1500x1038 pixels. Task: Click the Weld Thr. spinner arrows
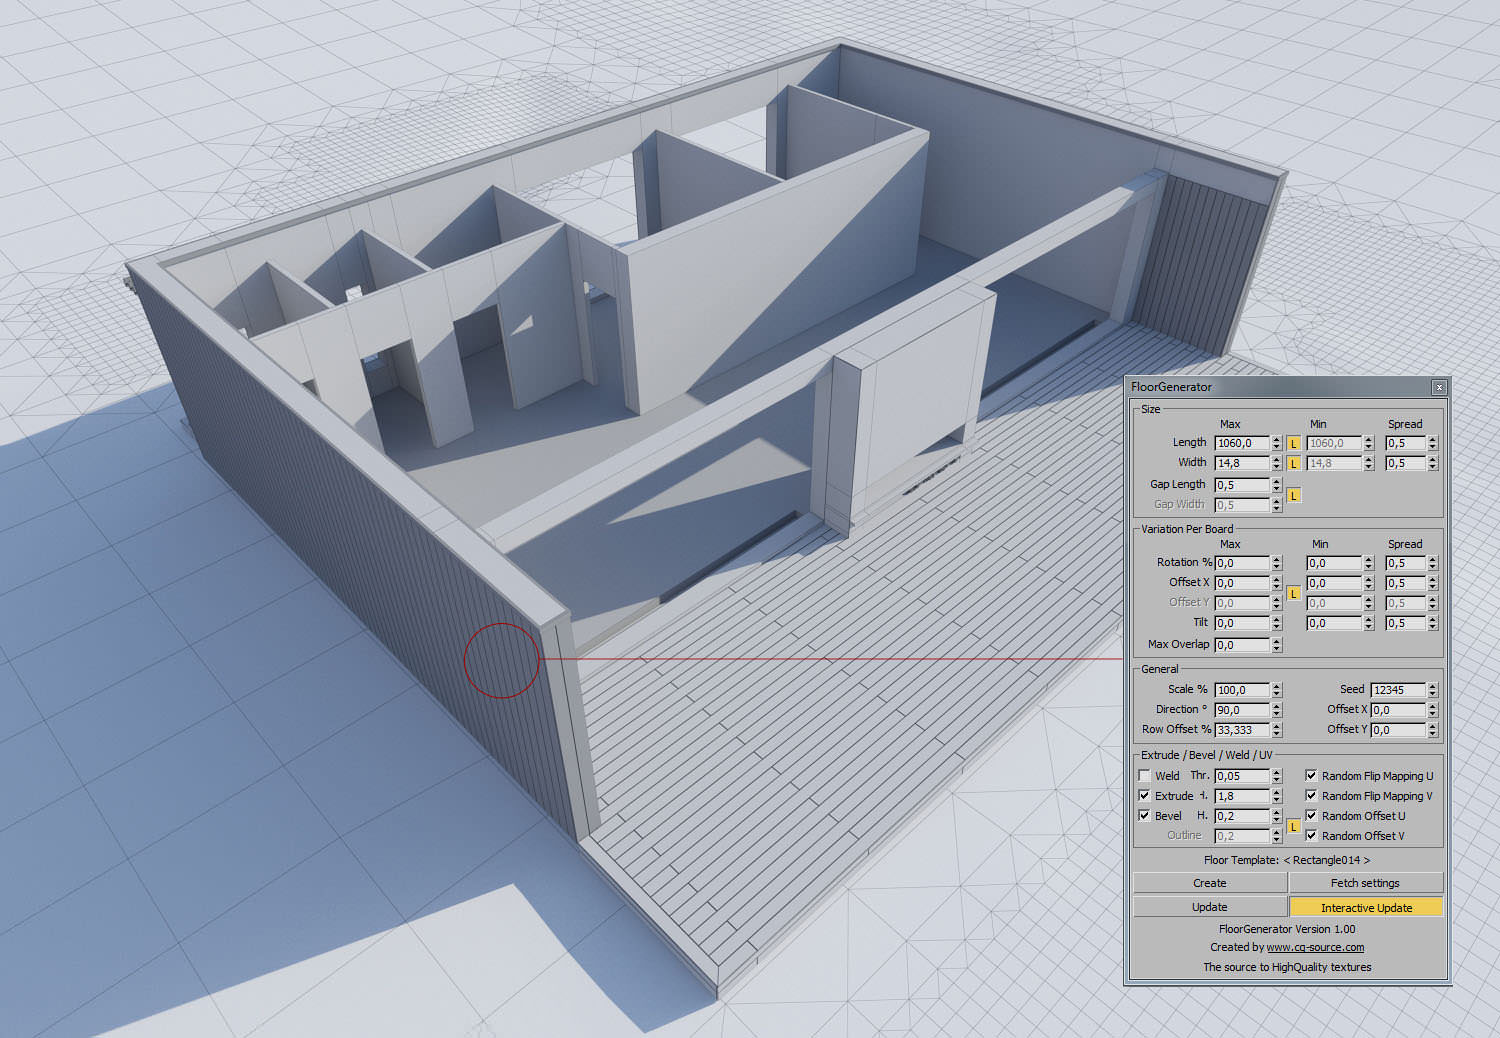click(x=1276, y=776)
